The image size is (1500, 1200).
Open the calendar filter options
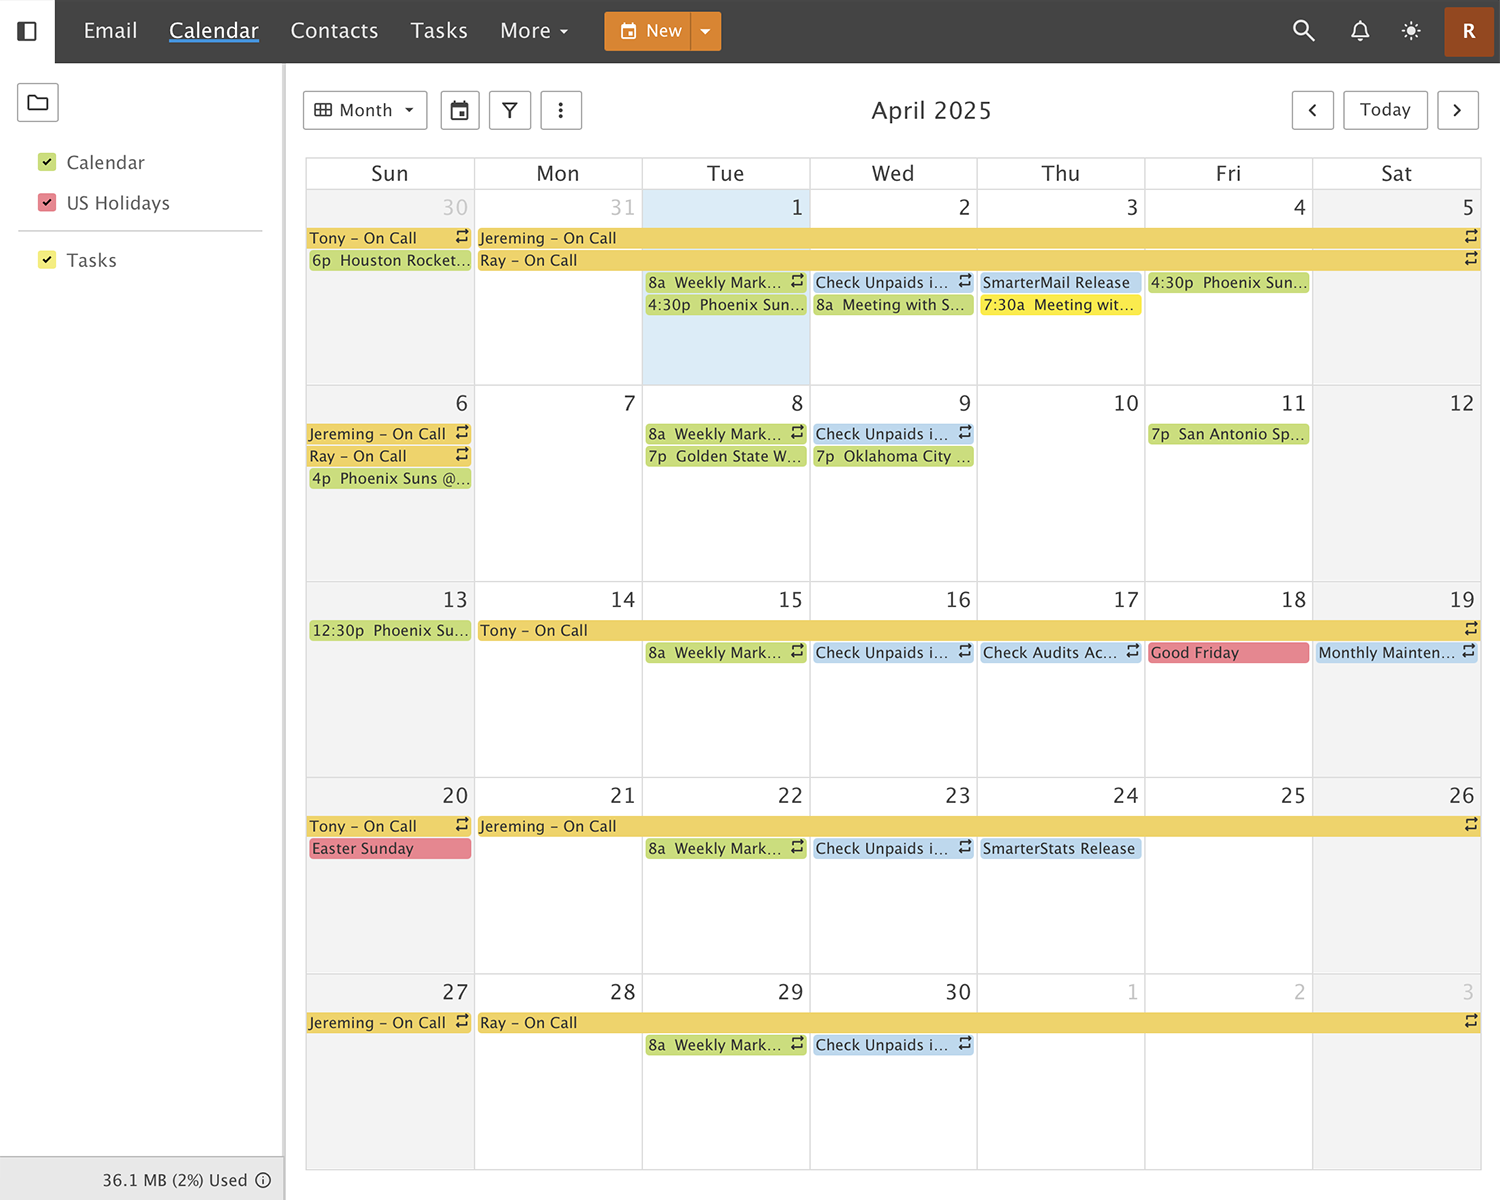pyautogui.click(x=510, y=110)
